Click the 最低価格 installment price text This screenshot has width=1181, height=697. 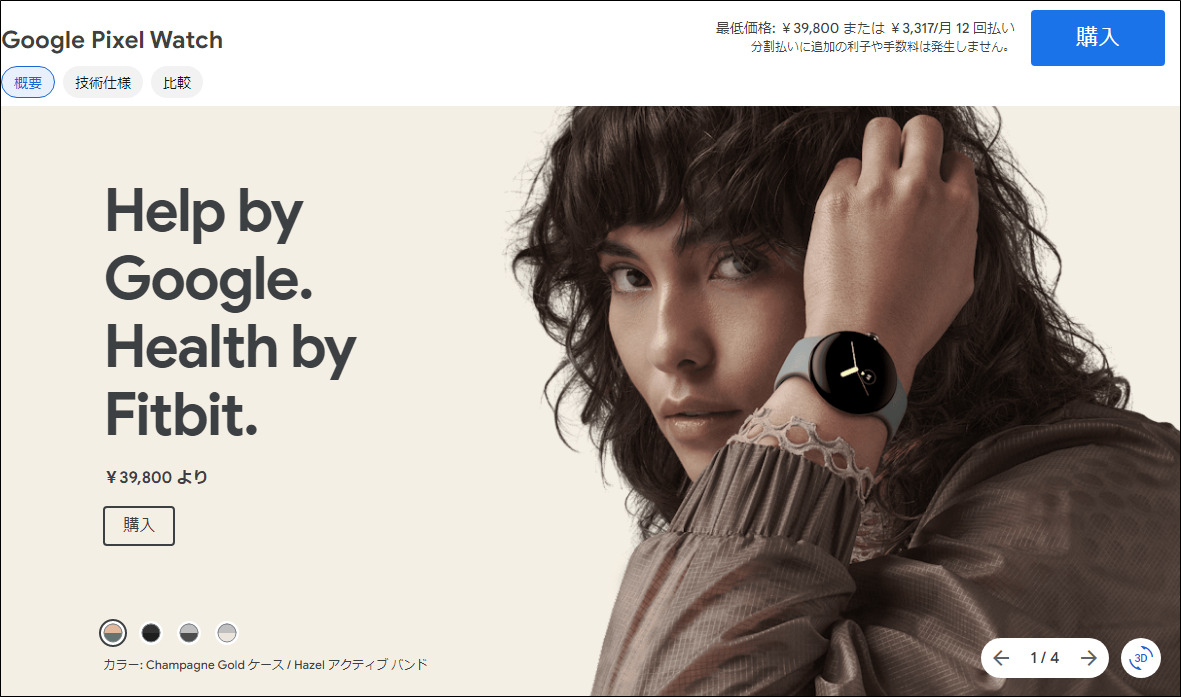click(x=865, y=28)
